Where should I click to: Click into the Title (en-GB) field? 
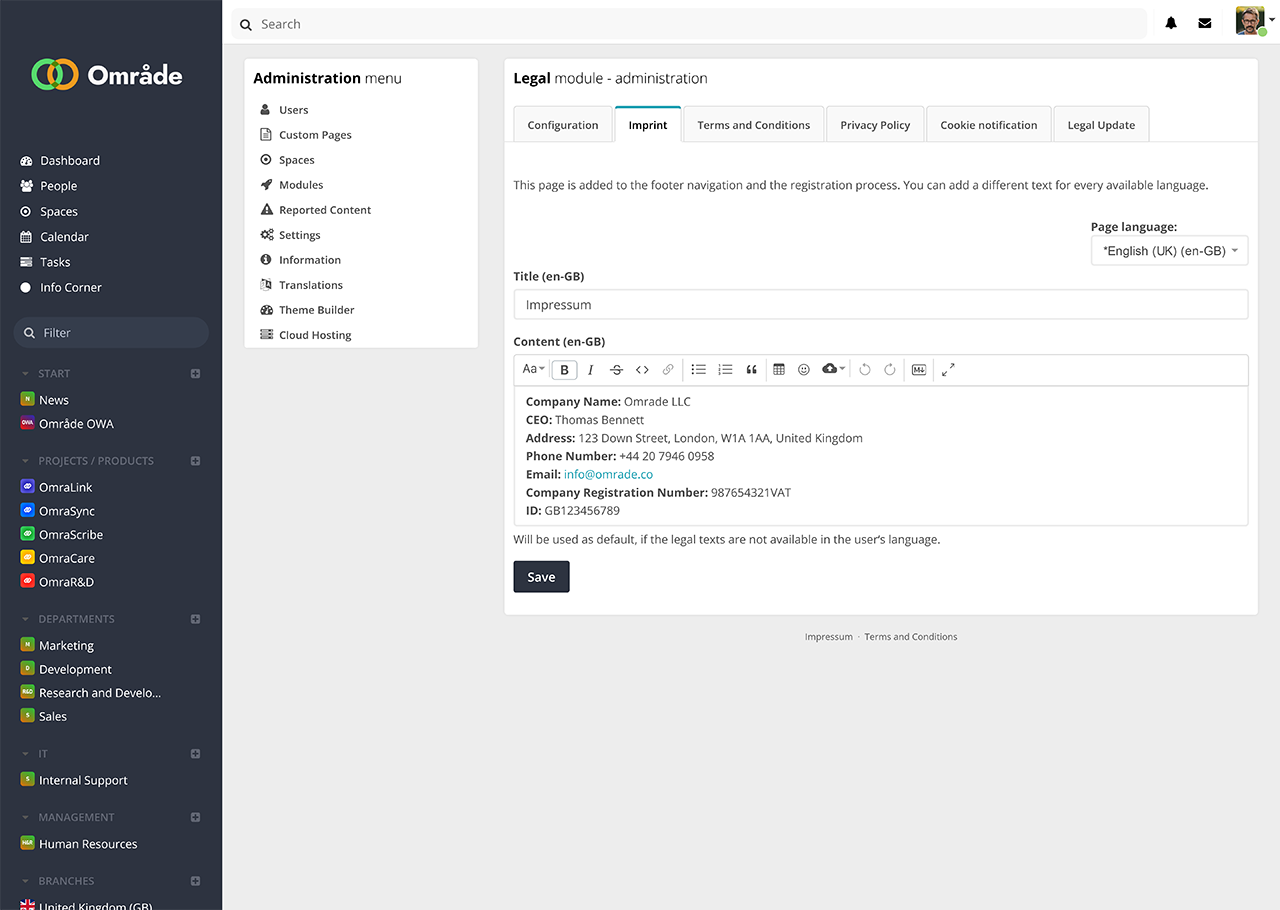[880, 305]
